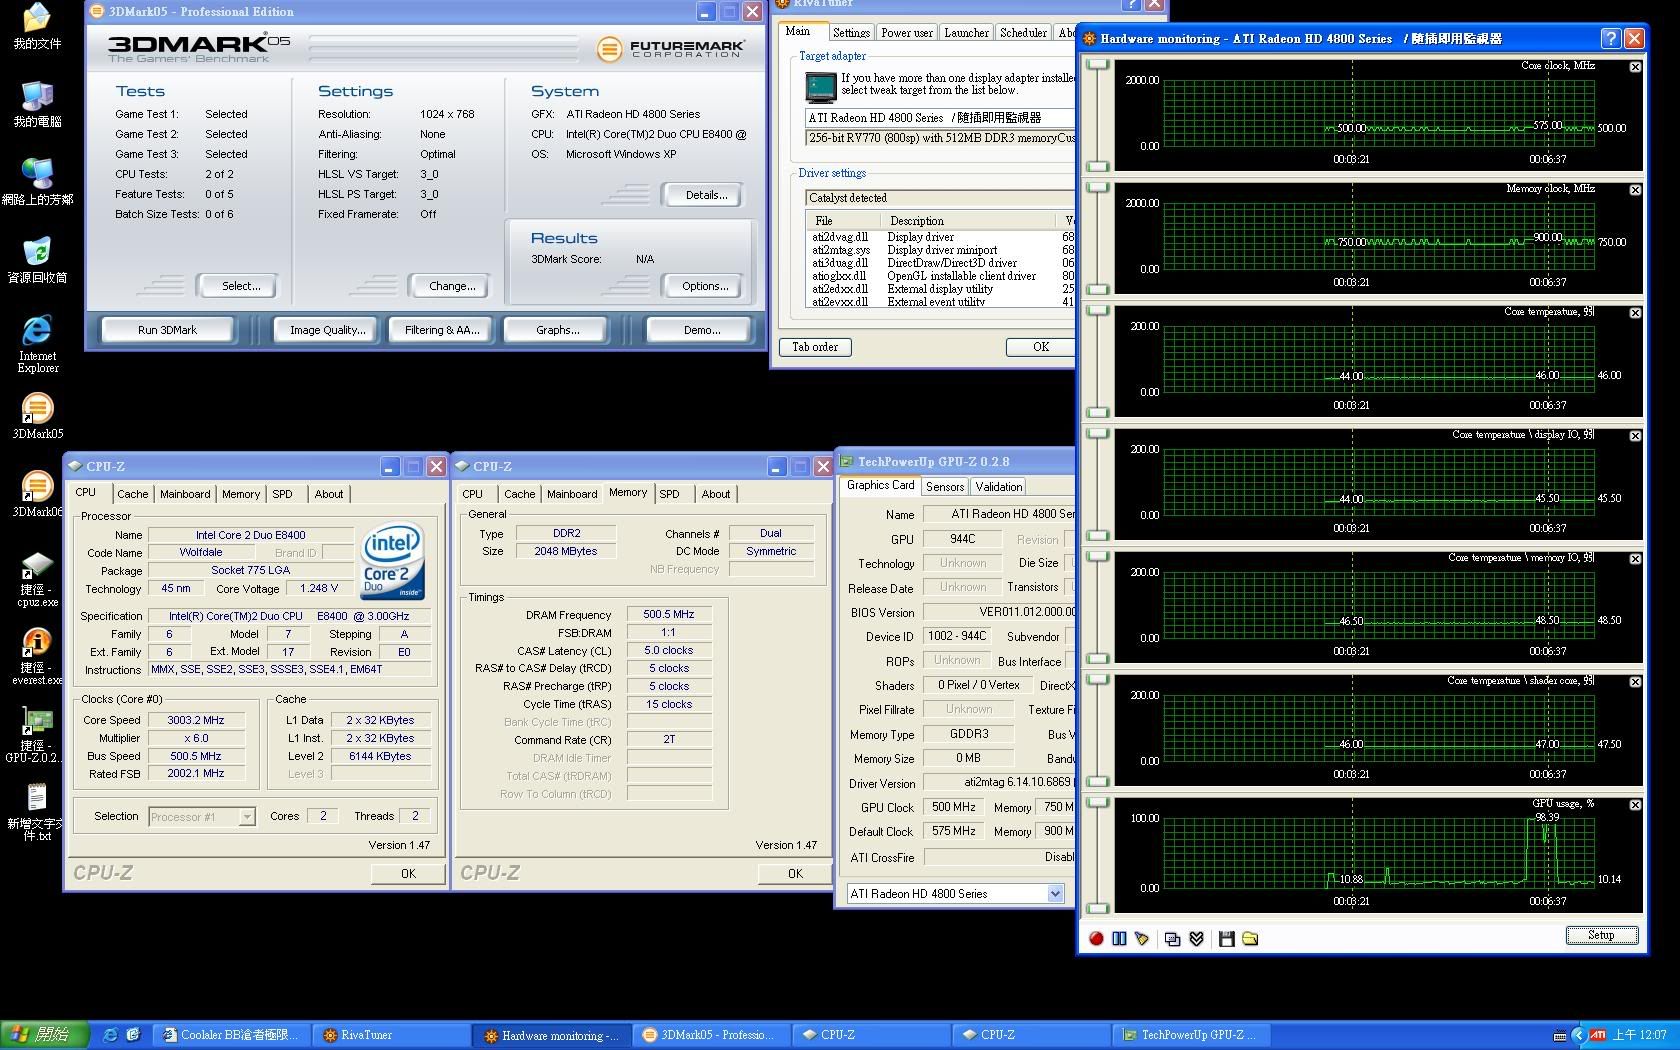Click the overlapping windows icon in monitoring toolbar

click(1172, 938)
